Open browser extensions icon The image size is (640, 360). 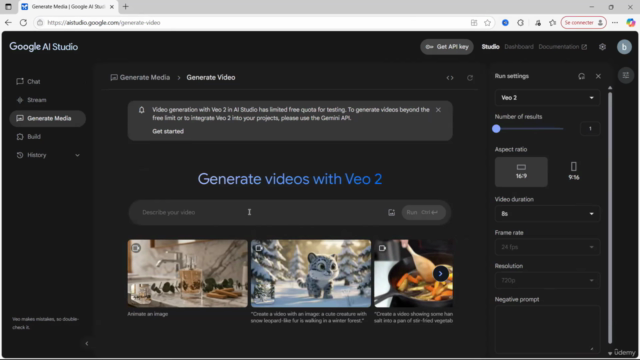[x=520, y=23]
